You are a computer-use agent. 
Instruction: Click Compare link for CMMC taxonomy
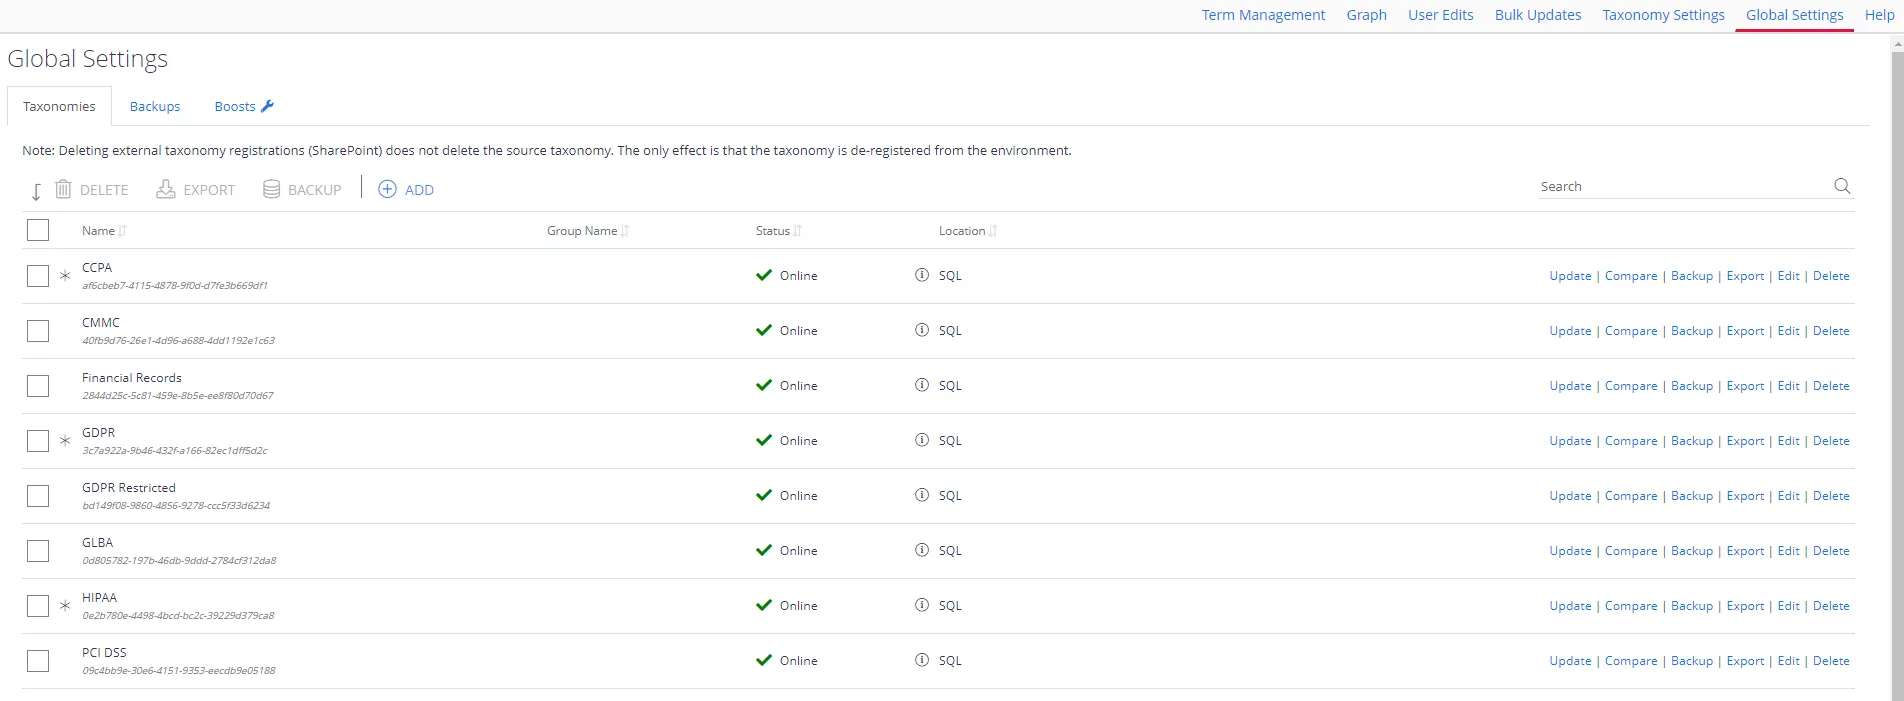tap(1631, 331)
